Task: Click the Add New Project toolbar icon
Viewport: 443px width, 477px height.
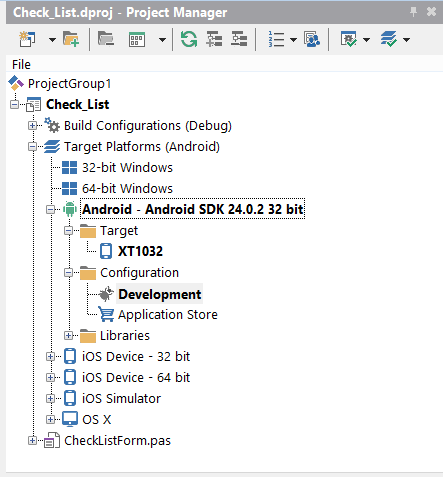Action: point(27,39)
